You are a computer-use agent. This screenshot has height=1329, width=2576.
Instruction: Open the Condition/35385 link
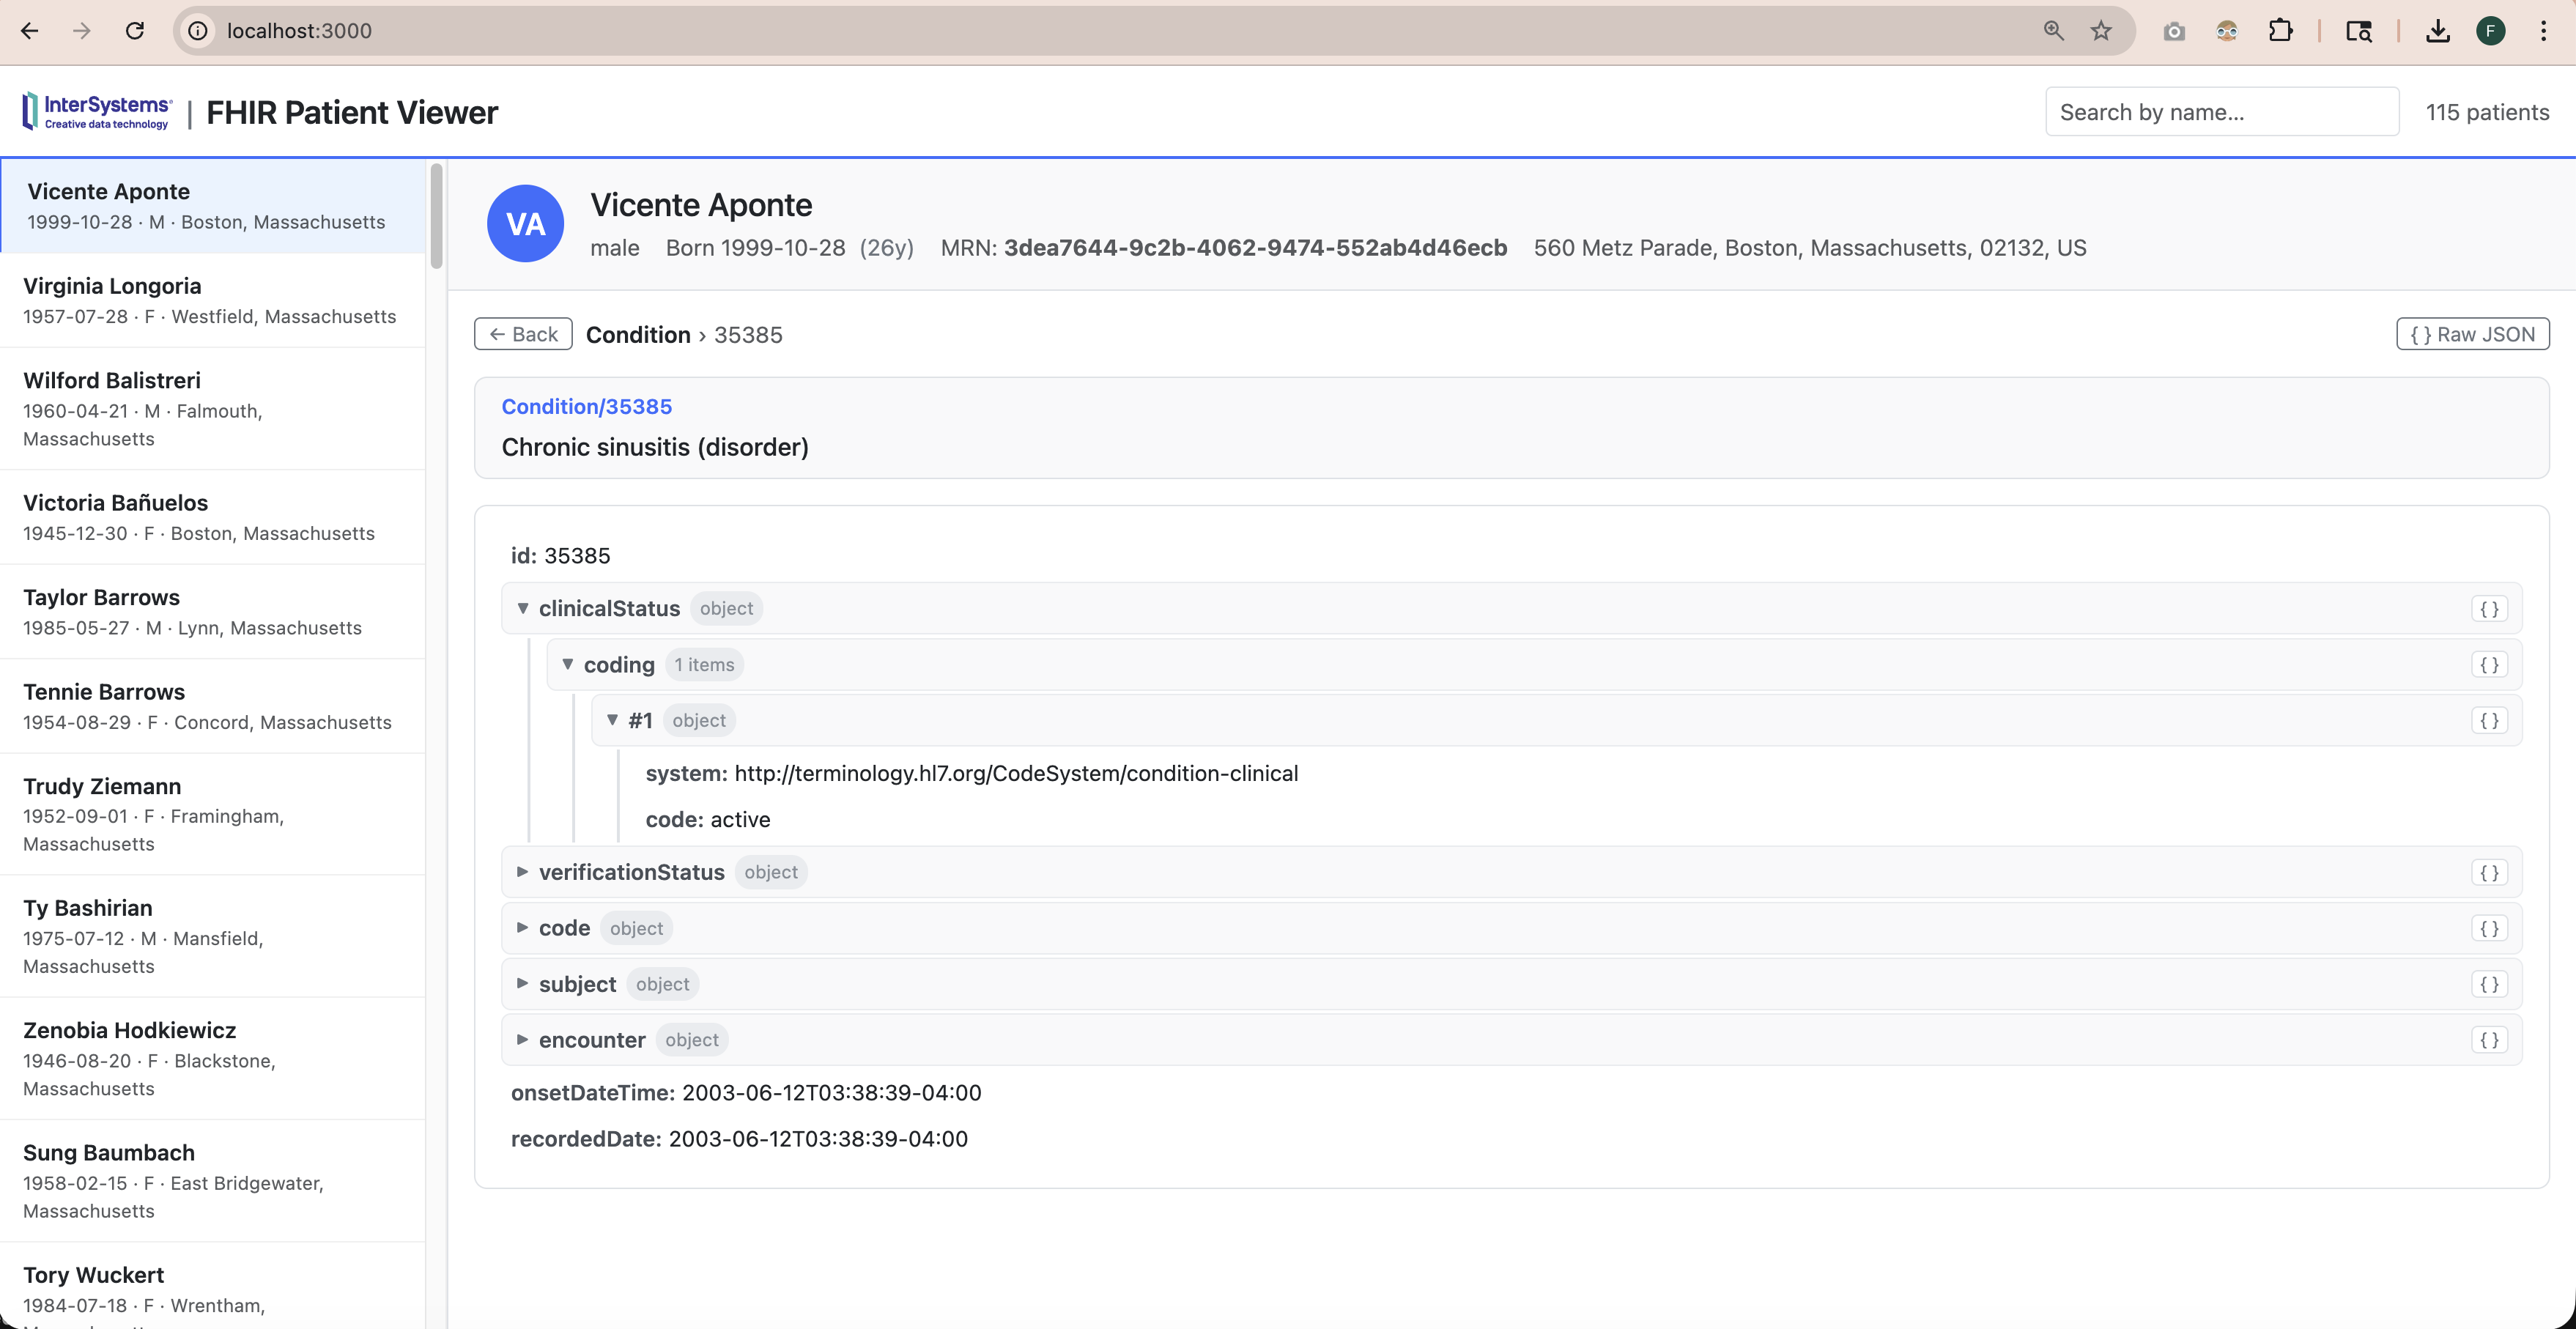pyautogui.click(x=586, y=406)
